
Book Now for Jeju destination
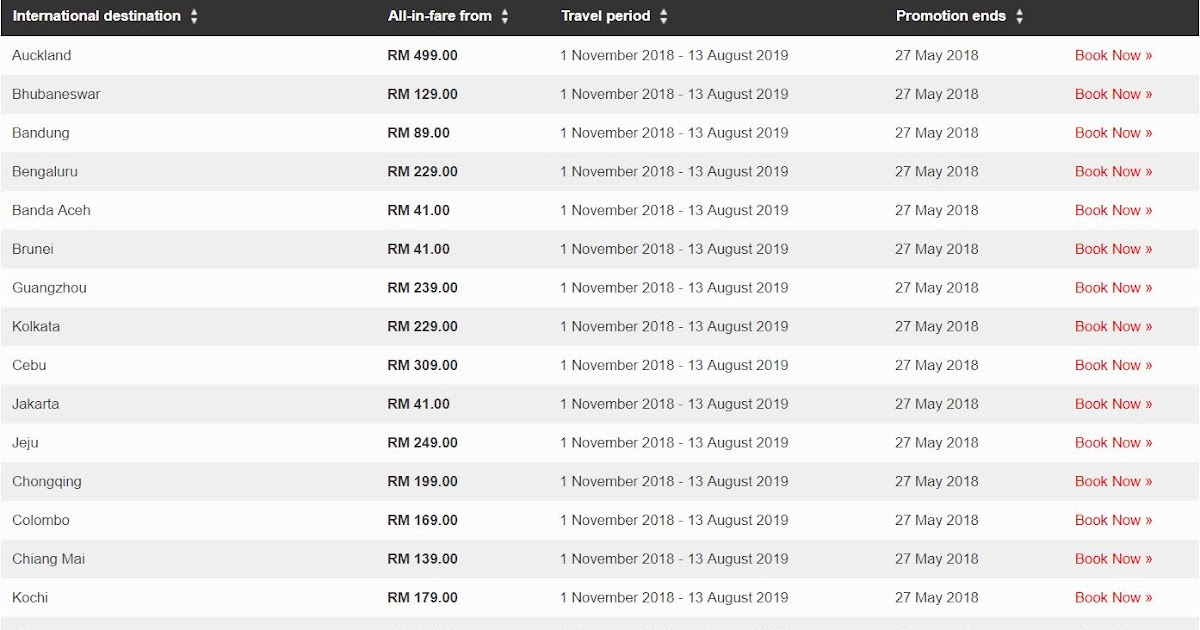pos(1113,443)
